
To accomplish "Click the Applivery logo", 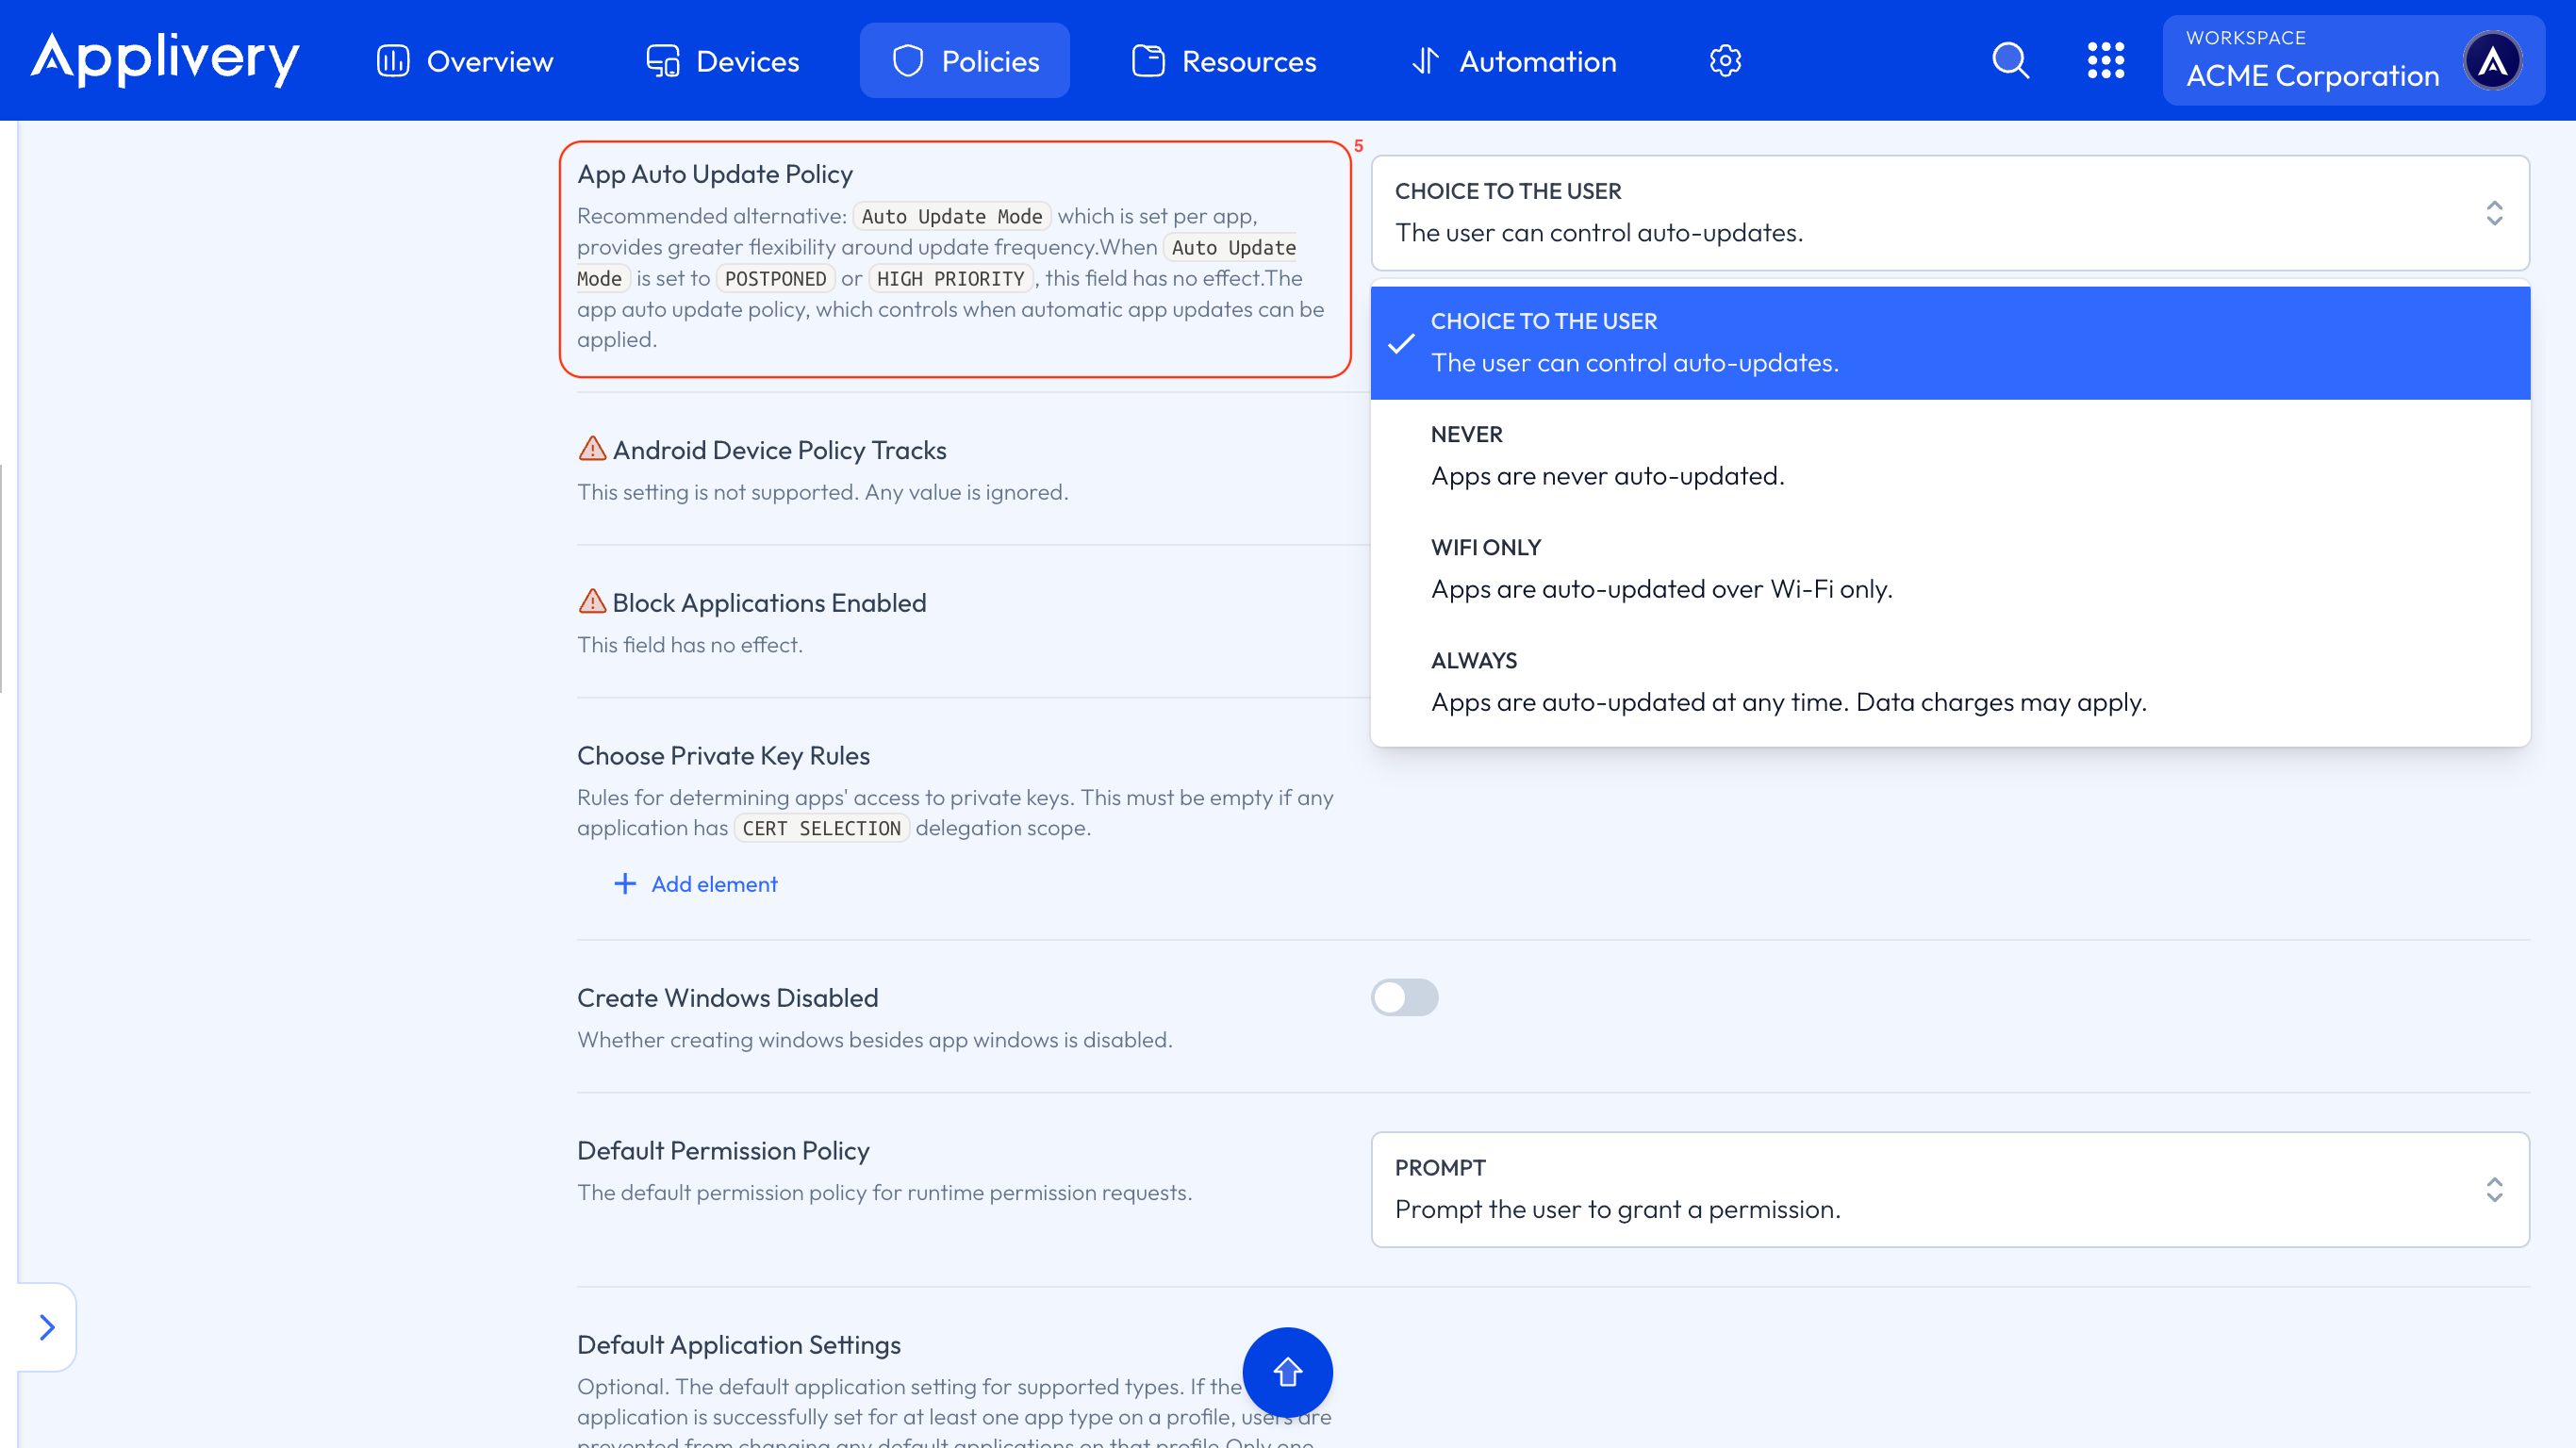I will [164, 60].
